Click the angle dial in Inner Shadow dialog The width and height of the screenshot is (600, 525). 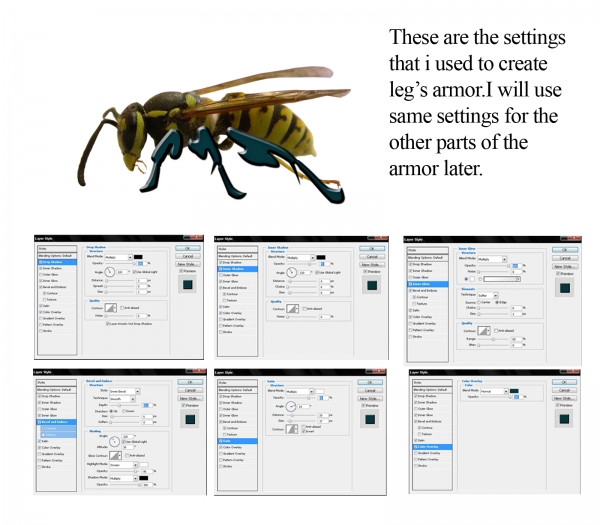[x=292, y=272]
